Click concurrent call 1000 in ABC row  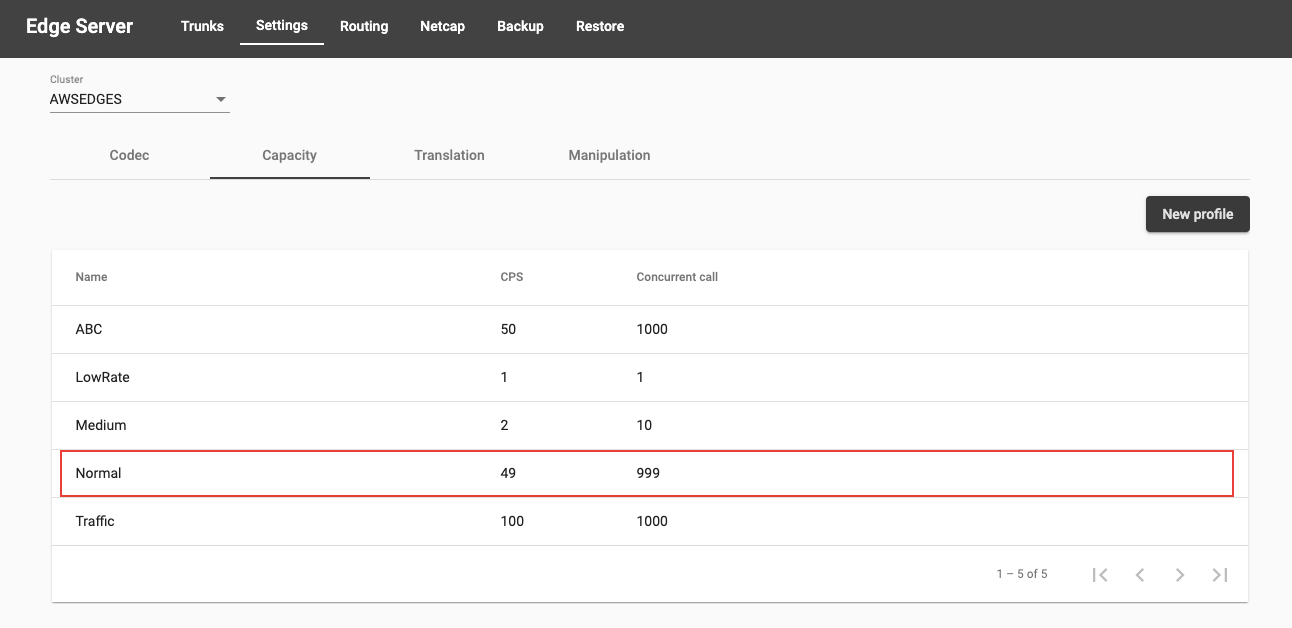coord(652,329)
